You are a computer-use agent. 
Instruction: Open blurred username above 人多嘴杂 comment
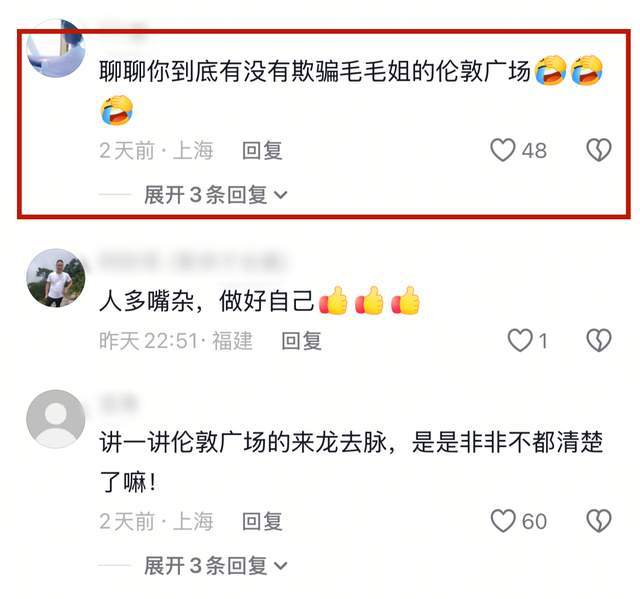[x=192, y=262]
